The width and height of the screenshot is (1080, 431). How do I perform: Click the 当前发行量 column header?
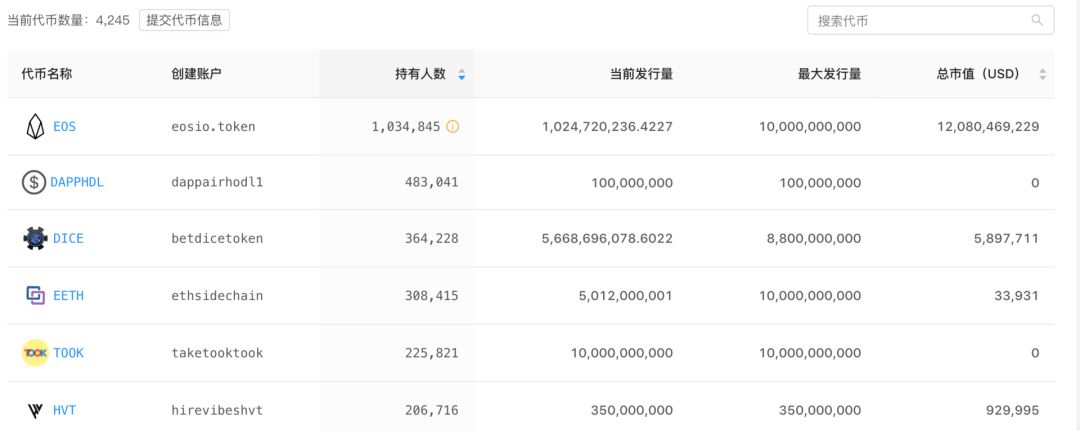(641, 74)
